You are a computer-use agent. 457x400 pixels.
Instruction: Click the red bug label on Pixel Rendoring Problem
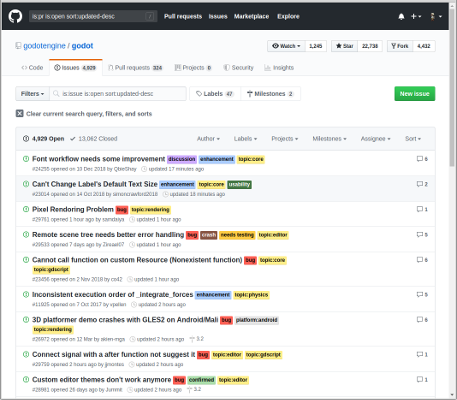click(122, 210)
